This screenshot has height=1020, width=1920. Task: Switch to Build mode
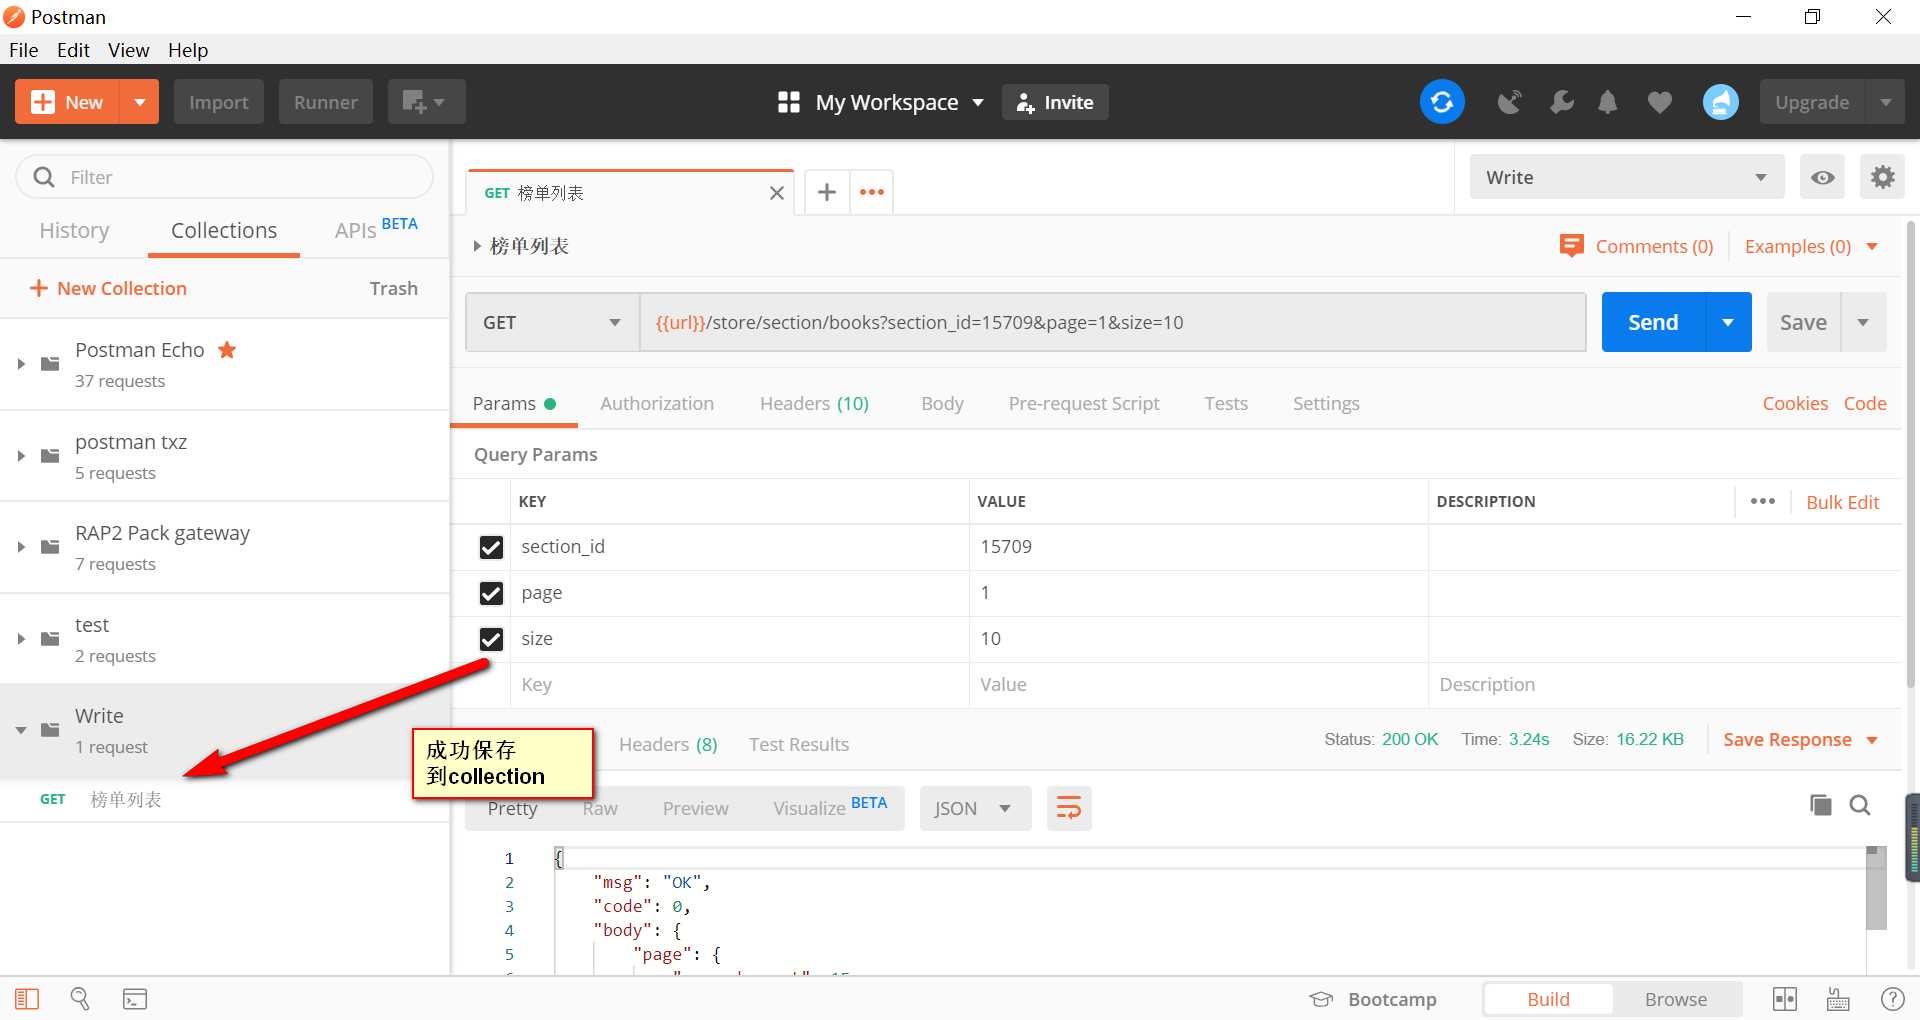pyautogui.click(x=1548, y=999)
